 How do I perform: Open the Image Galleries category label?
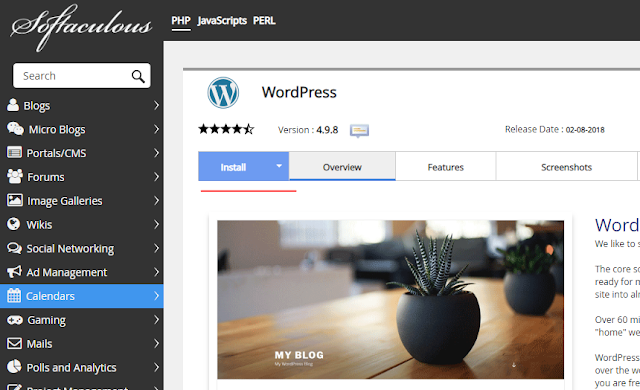[64, 201]
